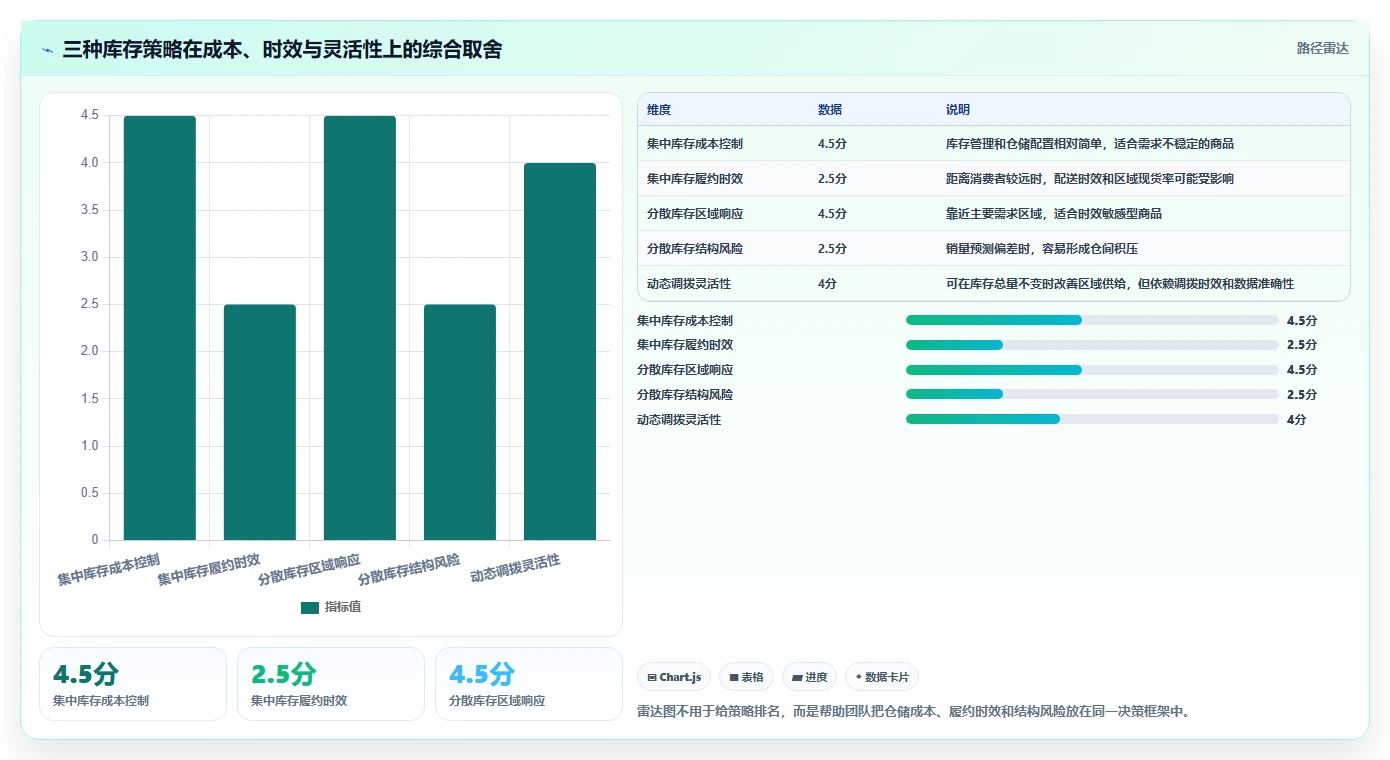Click the 4.5 y-axis tick label
Viewport: 1390px width, 760px height.
pyautogui.click(x=89, y=115)
